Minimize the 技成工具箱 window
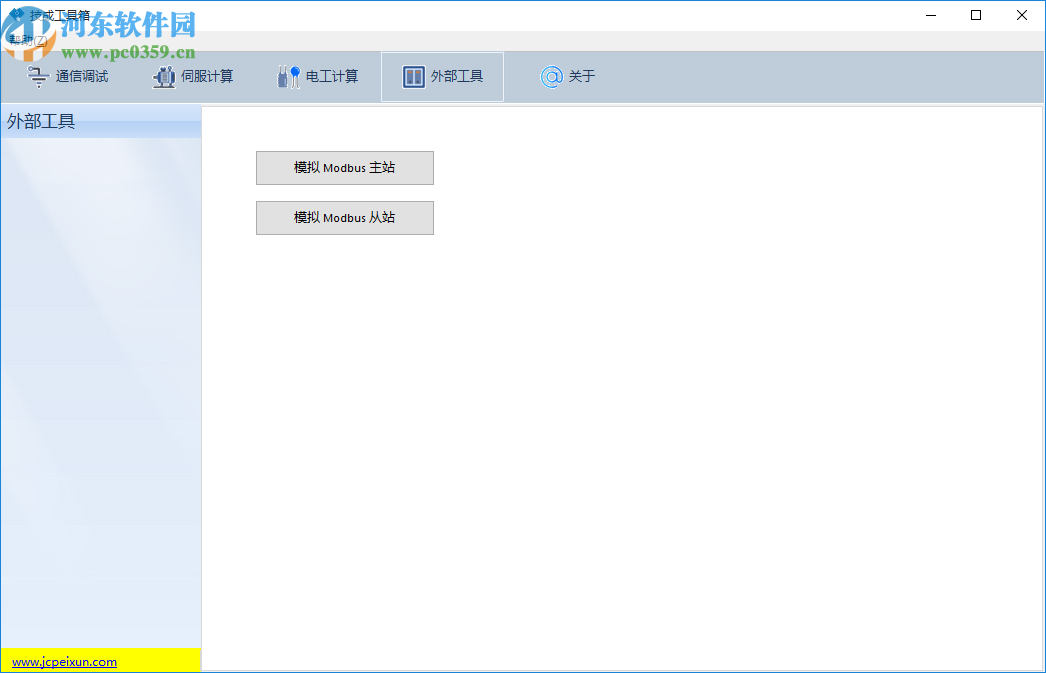1046x673 pixels. click(x=931, y=15)
